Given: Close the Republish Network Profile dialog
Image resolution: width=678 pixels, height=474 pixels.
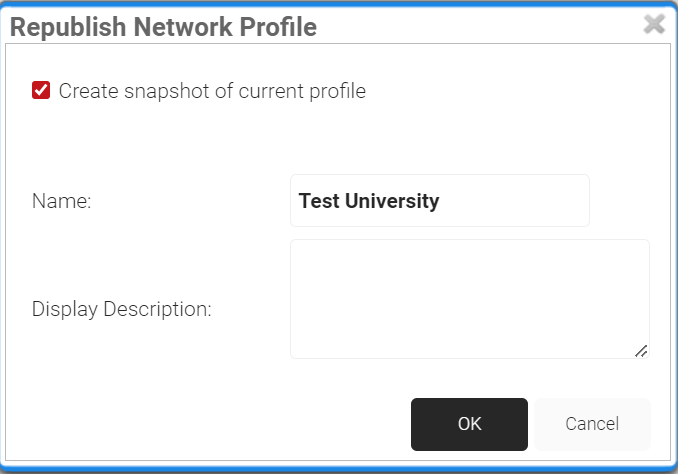Looking at the screenshot, I should coord(654,24).
